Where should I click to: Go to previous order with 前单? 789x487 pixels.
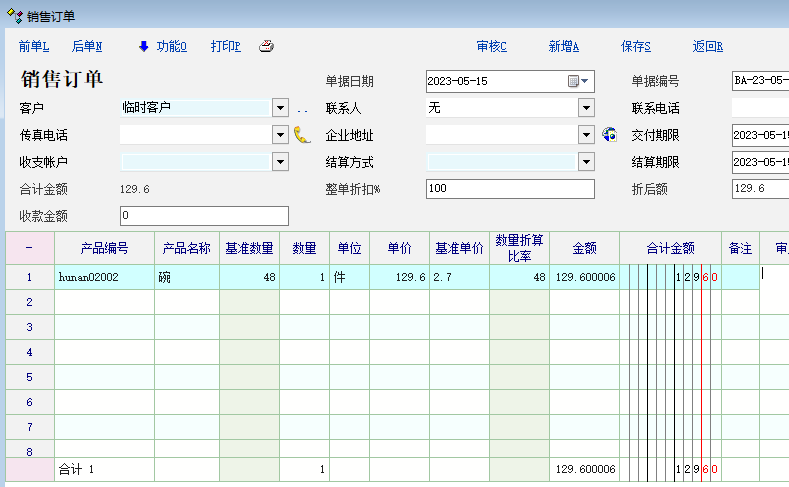tap(34, 46)
